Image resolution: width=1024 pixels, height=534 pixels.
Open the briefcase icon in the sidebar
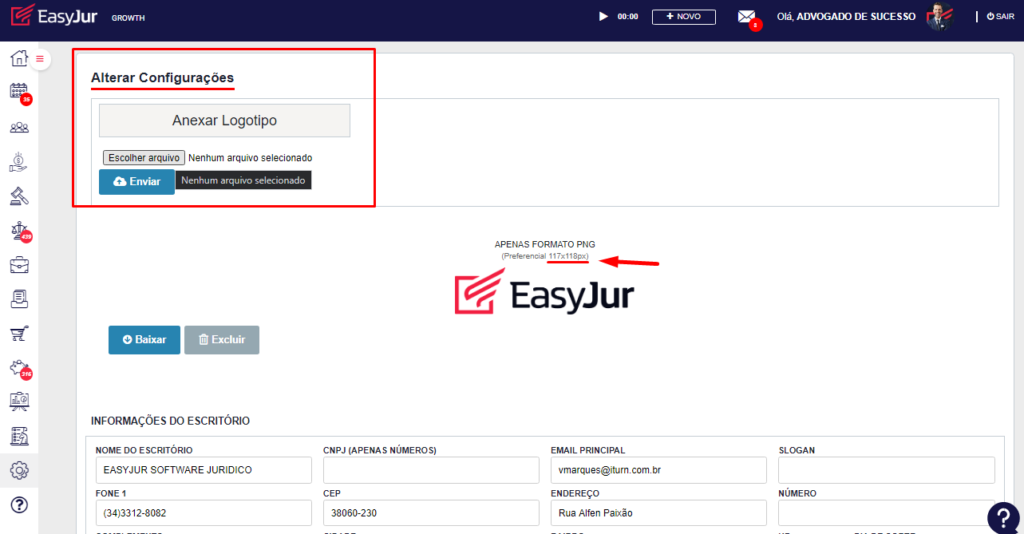(x=19, y=265)
